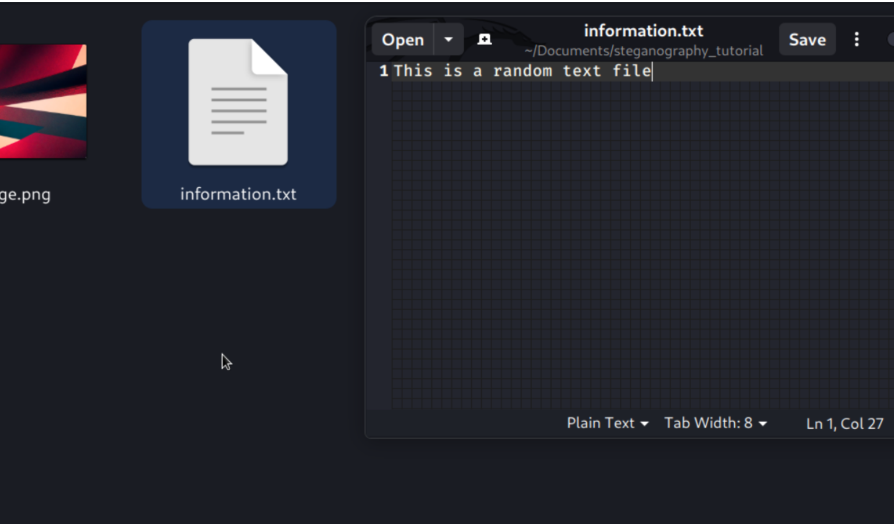This screenshot has width=894, height=524.
Task: Click the ~/Documents/steganography_tutorial path subtitle
Action: tap(643, 51)
